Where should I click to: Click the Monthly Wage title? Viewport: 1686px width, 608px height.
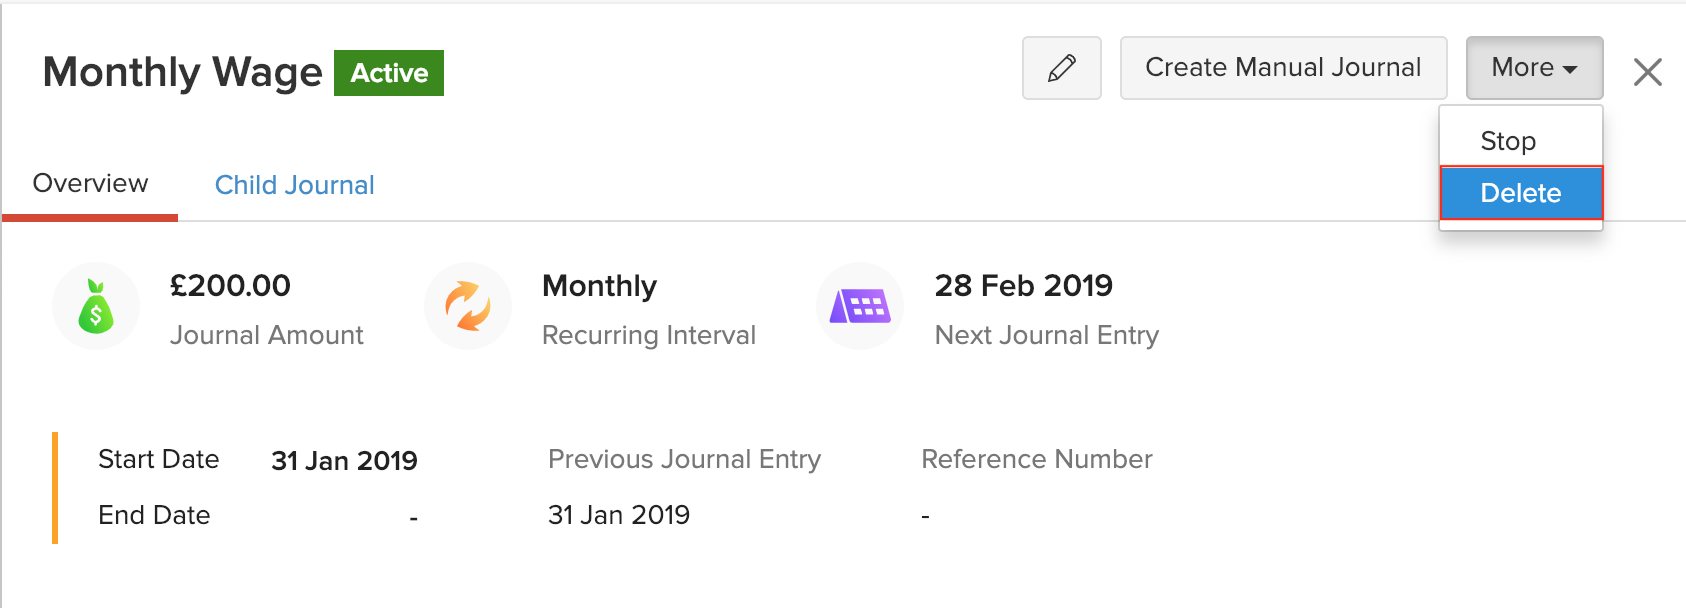[182, 72]
